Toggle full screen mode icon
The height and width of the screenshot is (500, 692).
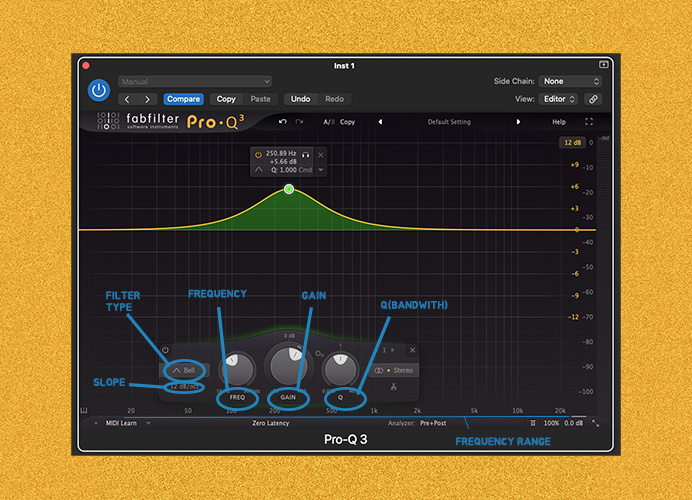click(589, 122)
